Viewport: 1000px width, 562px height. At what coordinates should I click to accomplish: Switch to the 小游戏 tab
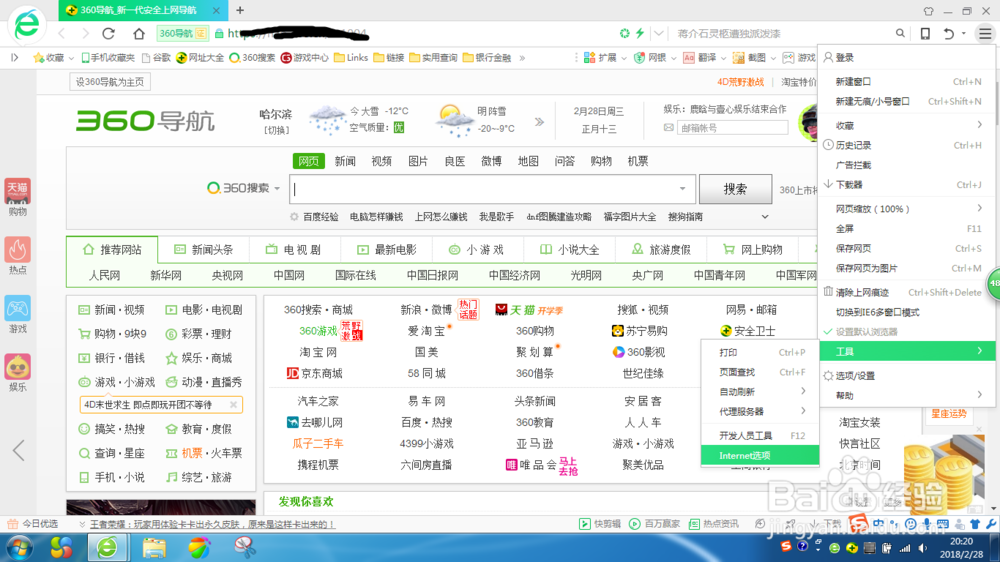click(x=477, y=249)
